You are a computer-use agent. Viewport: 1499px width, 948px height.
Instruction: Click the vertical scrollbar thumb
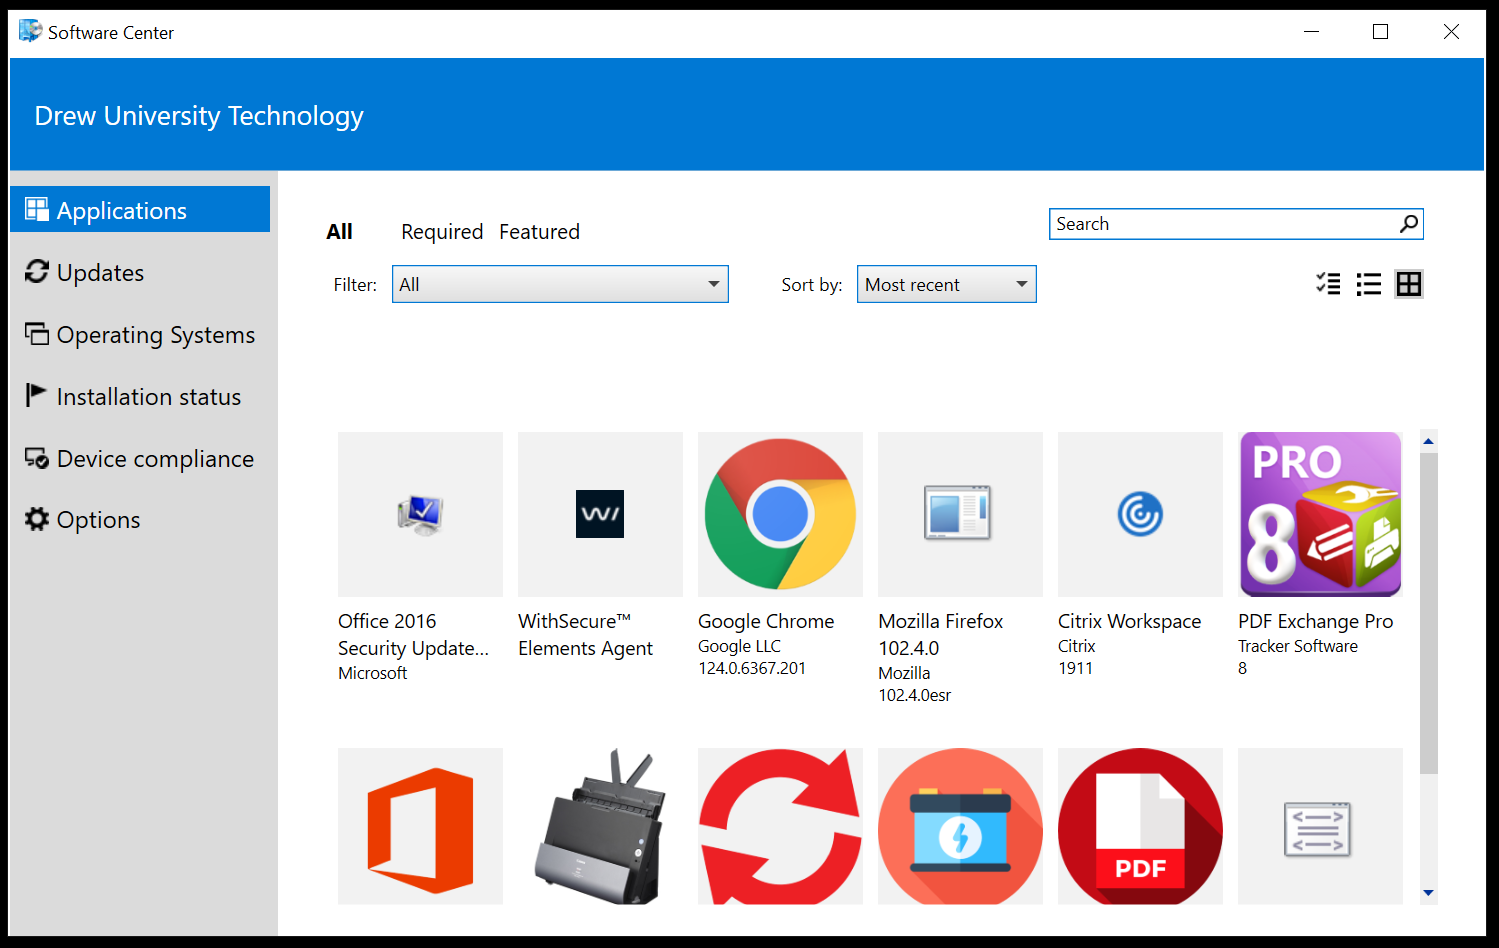tap(1428, 613)
